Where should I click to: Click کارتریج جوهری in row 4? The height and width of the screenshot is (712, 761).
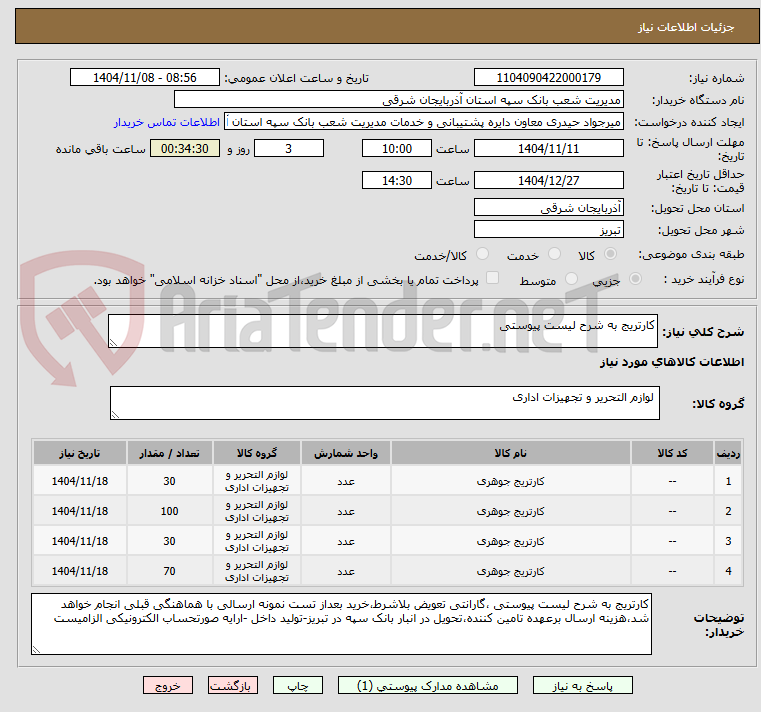[510, 571]
